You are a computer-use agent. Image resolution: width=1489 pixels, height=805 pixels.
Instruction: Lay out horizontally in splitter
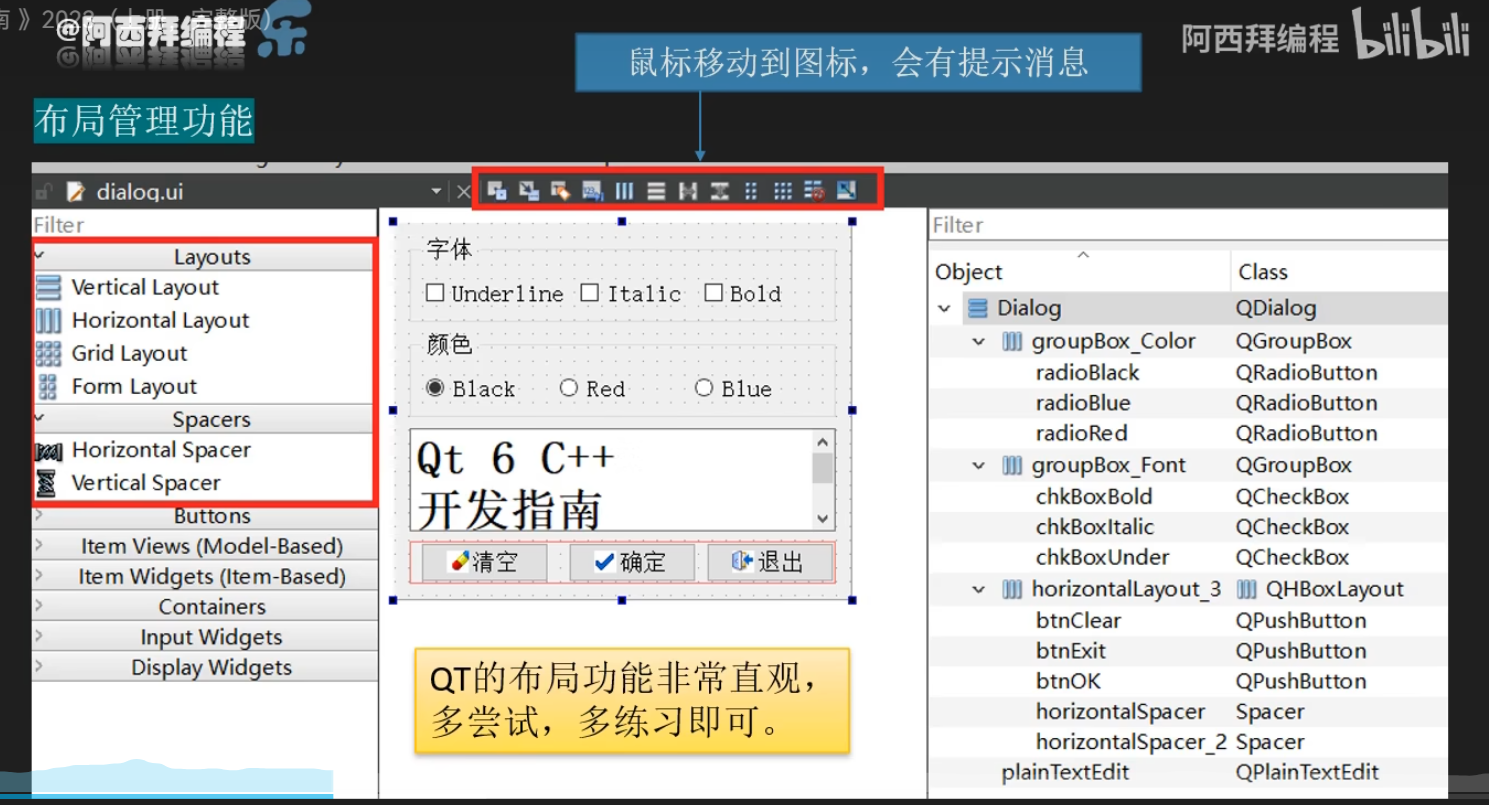[687, 190]
